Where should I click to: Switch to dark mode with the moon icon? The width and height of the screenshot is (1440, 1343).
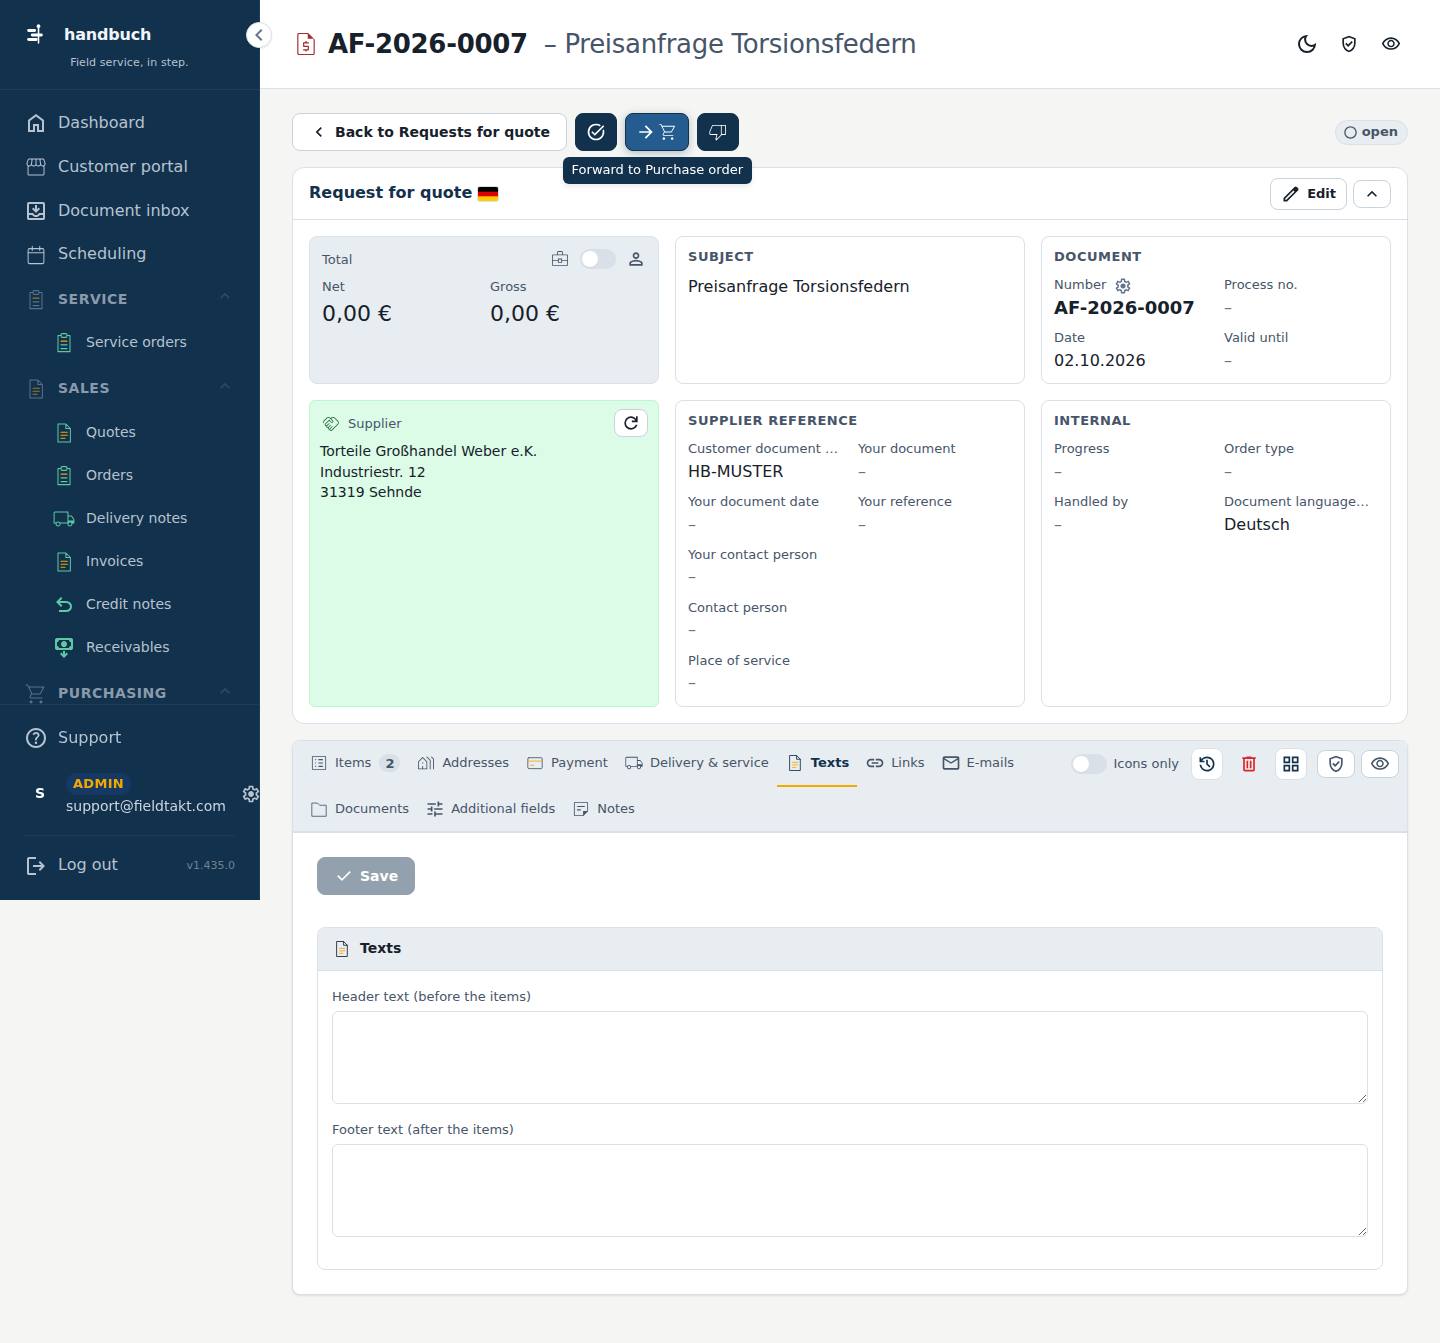pos(1307,44)
